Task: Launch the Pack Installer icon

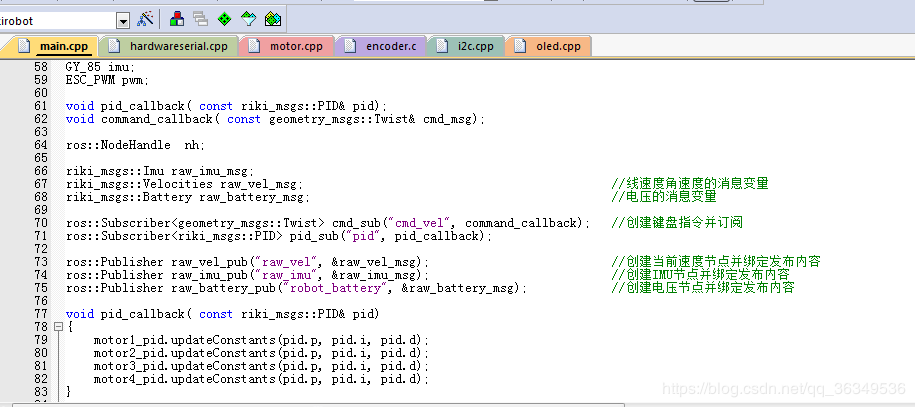Action: (273, 18)
